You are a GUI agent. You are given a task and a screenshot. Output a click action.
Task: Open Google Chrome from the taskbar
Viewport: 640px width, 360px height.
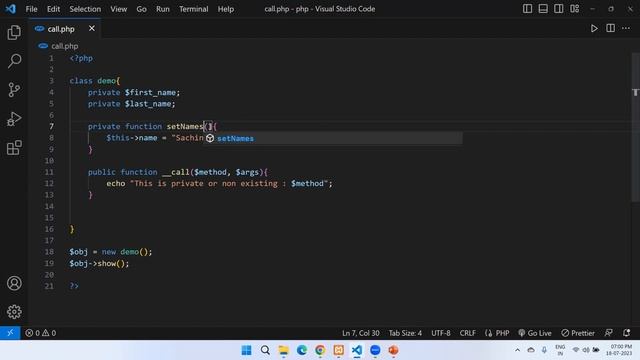pos(320,350)
